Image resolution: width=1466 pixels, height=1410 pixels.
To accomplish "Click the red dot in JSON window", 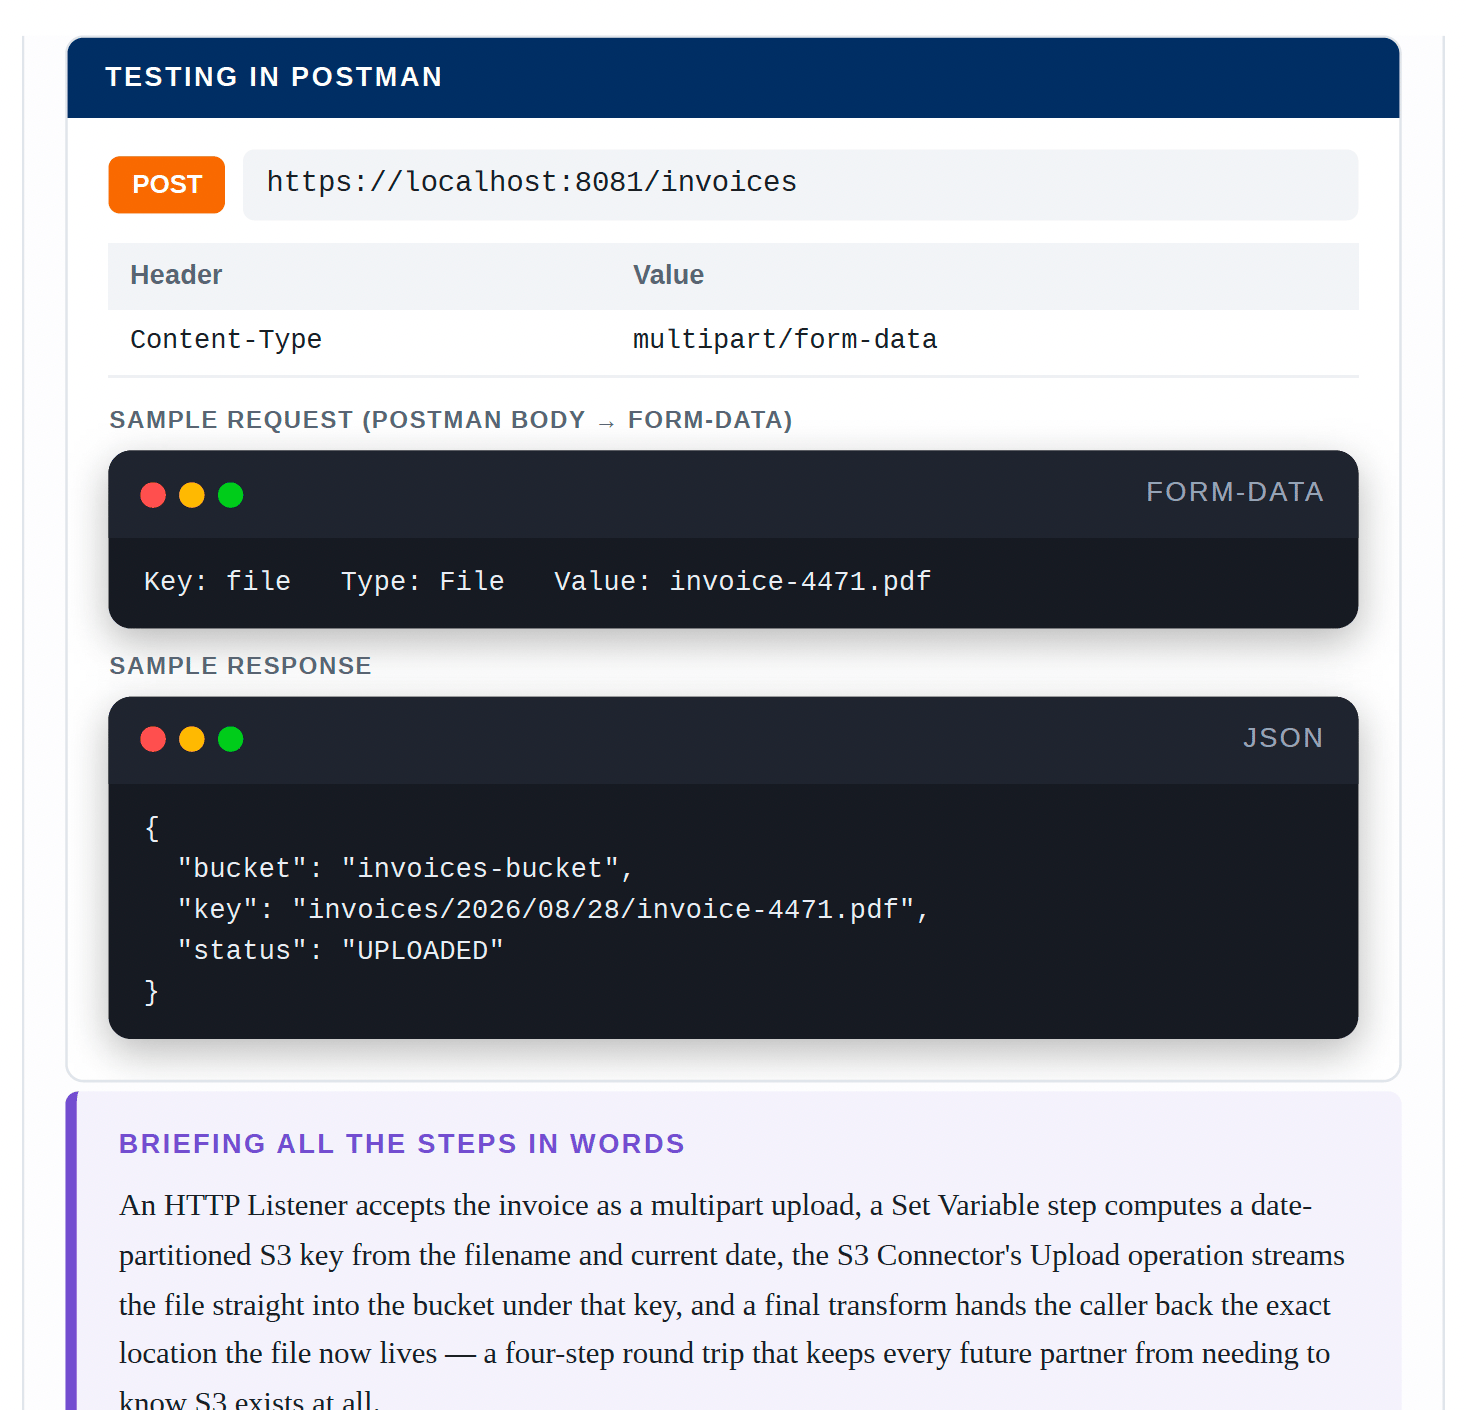I will (153, 739).
